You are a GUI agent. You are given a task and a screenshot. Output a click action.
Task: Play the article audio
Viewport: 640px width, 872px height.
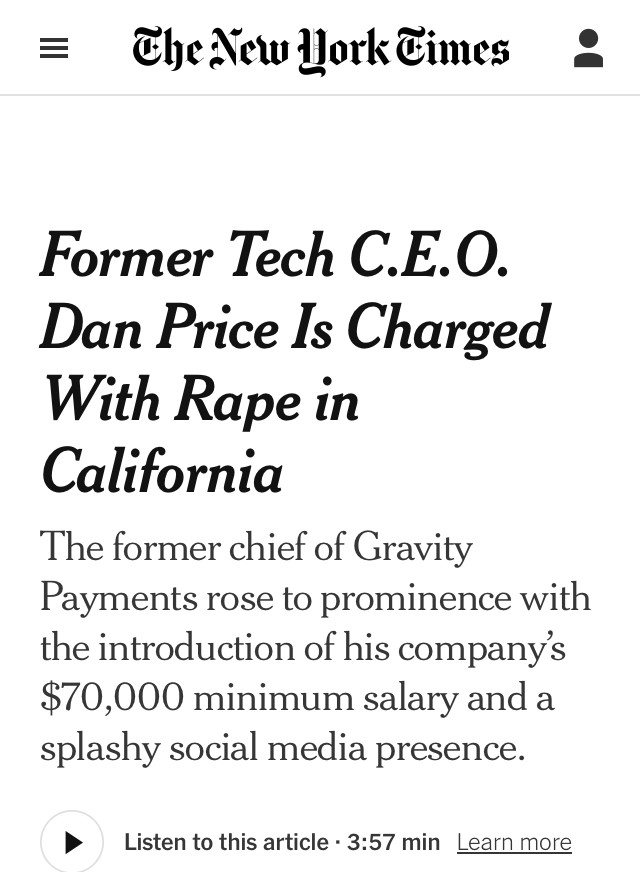tap(72, 841)
